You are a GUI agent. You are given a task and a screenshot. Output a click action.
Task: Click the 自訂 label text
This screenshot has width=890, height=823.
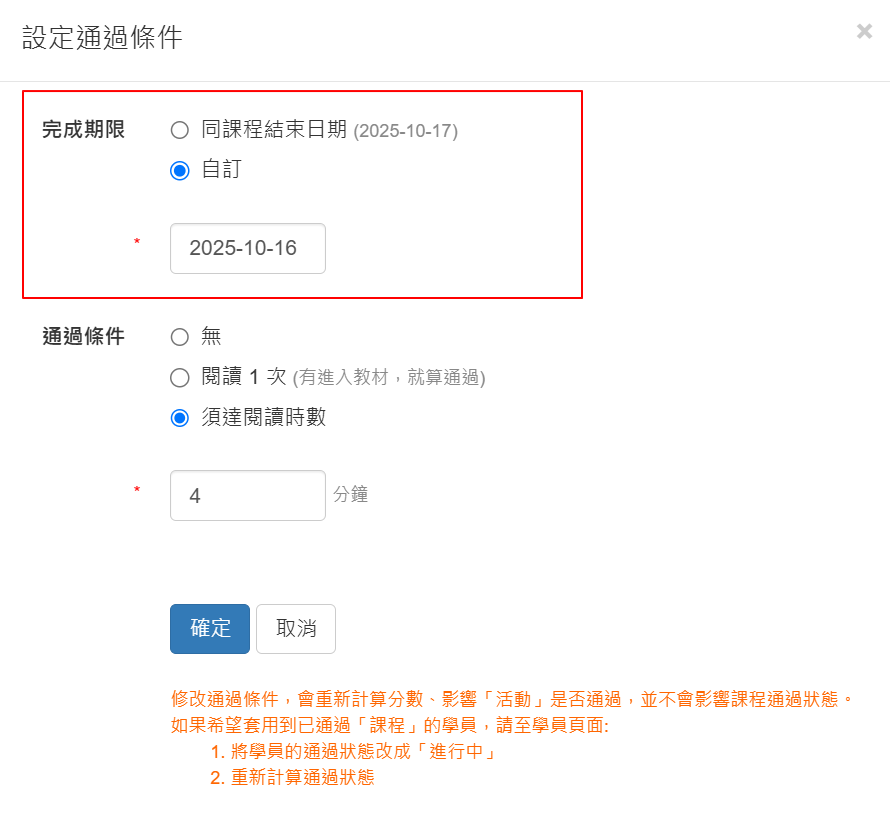point(222,169)
